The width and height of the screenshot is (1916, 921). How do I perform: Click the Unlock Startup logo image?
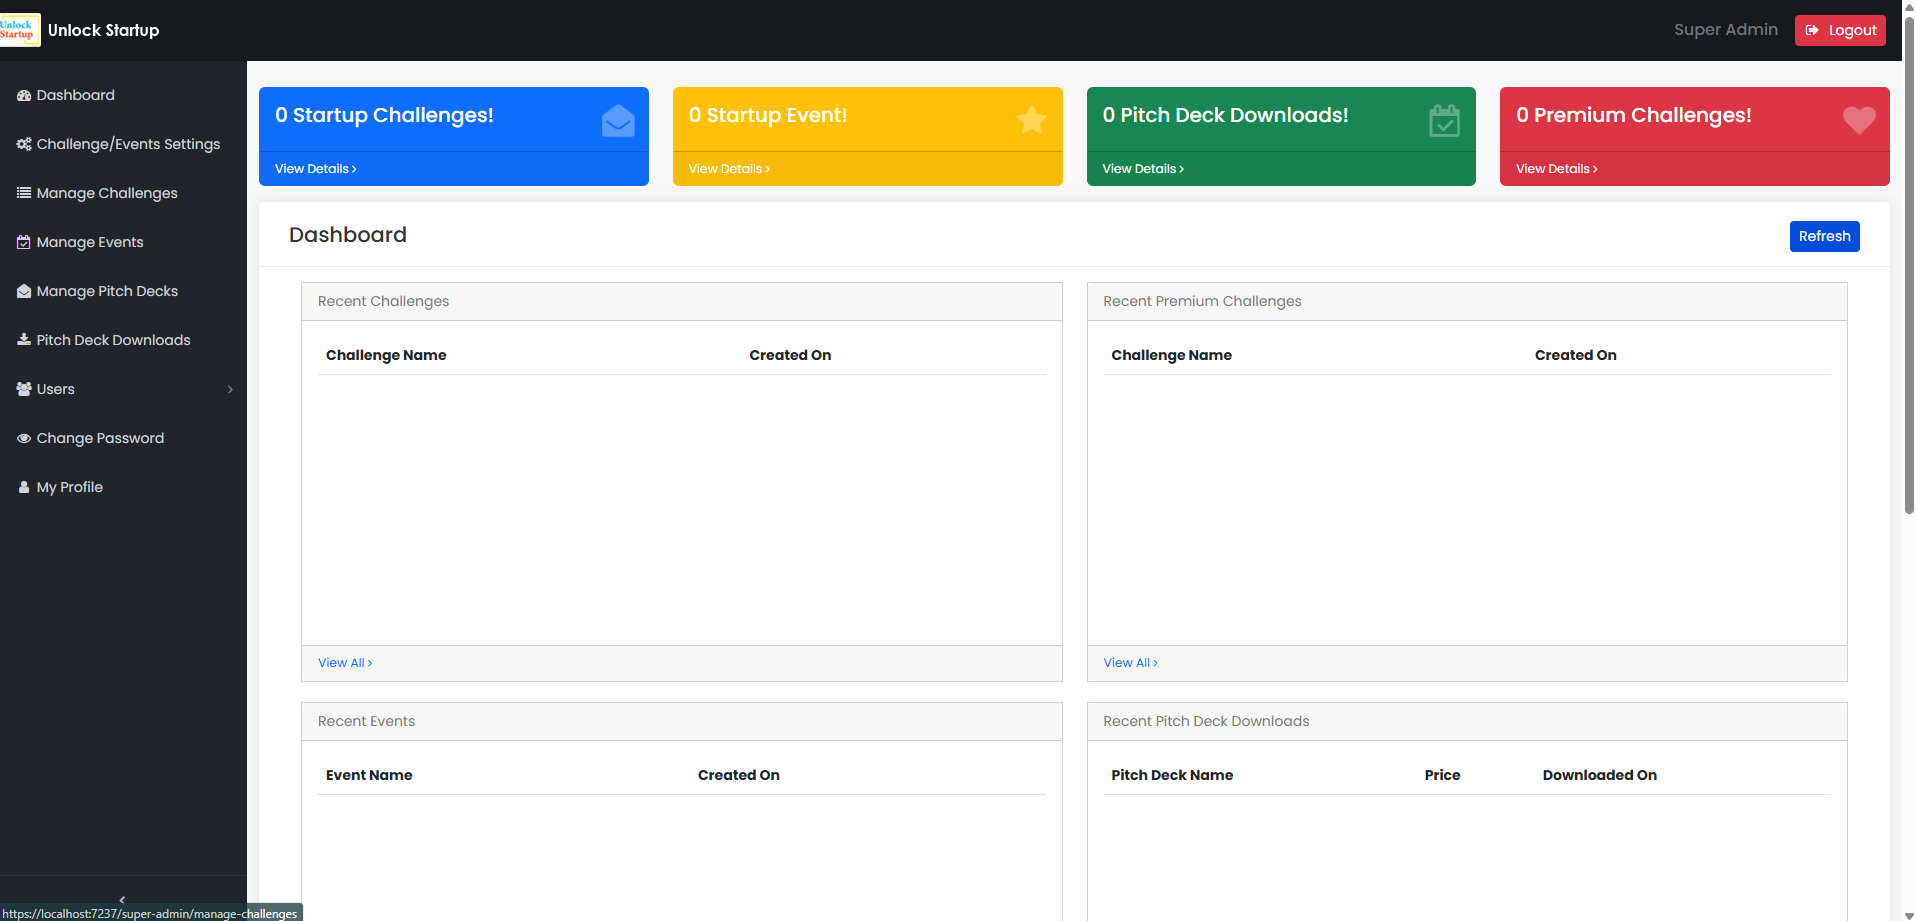20,30
